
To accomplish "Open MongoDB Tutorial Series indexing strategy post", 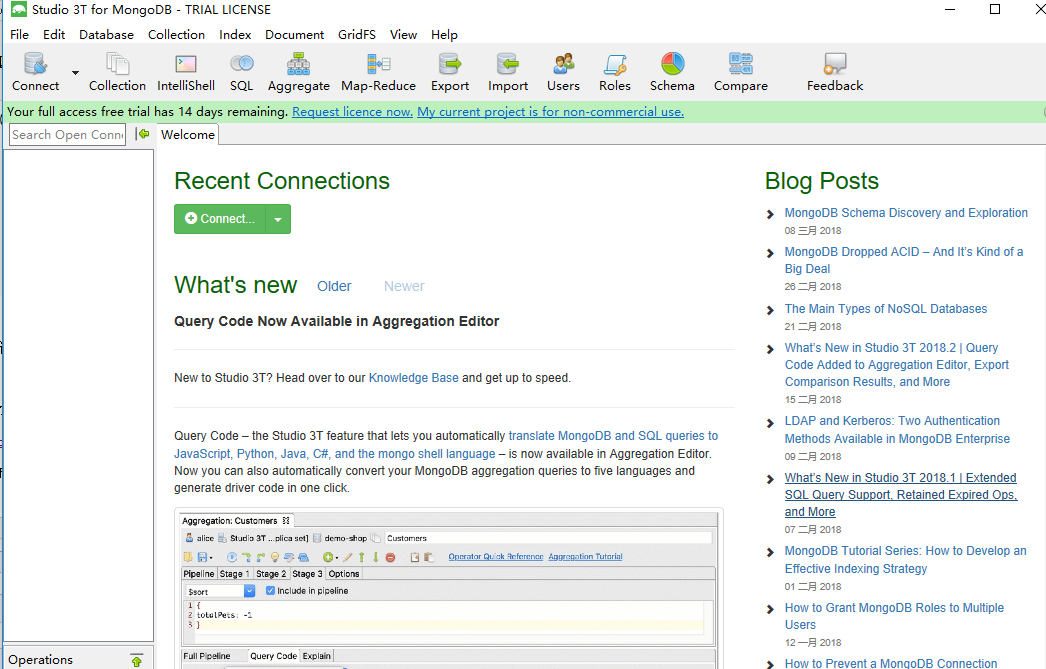I will pos(905,560).
